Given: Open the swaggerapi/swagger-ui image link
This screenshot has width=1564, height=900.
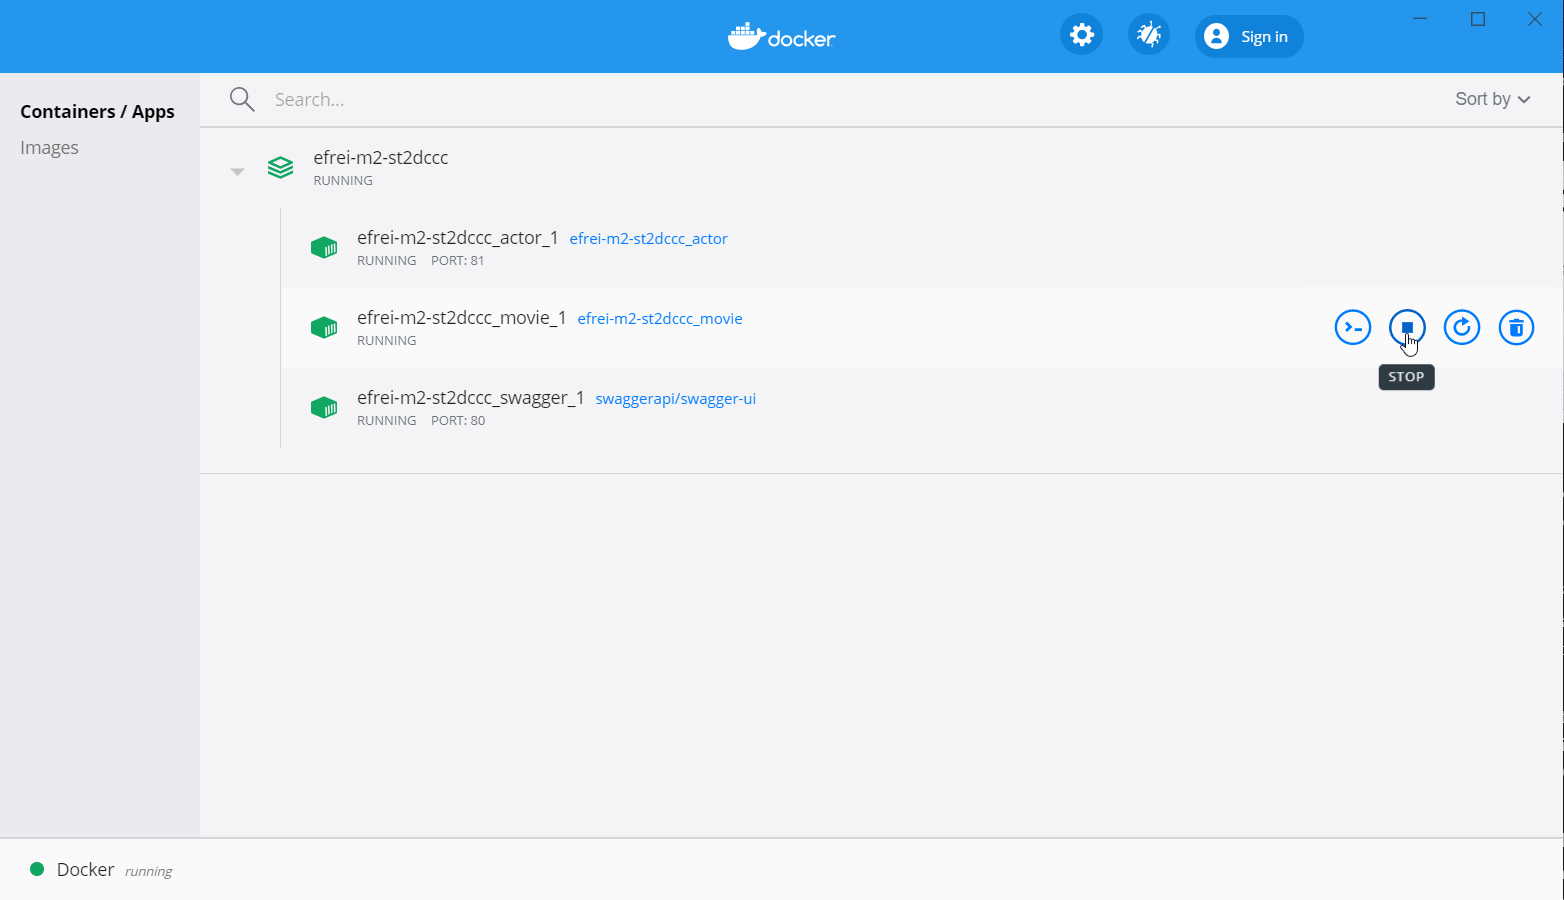Looking at the screenshot, I should (676, 399).
